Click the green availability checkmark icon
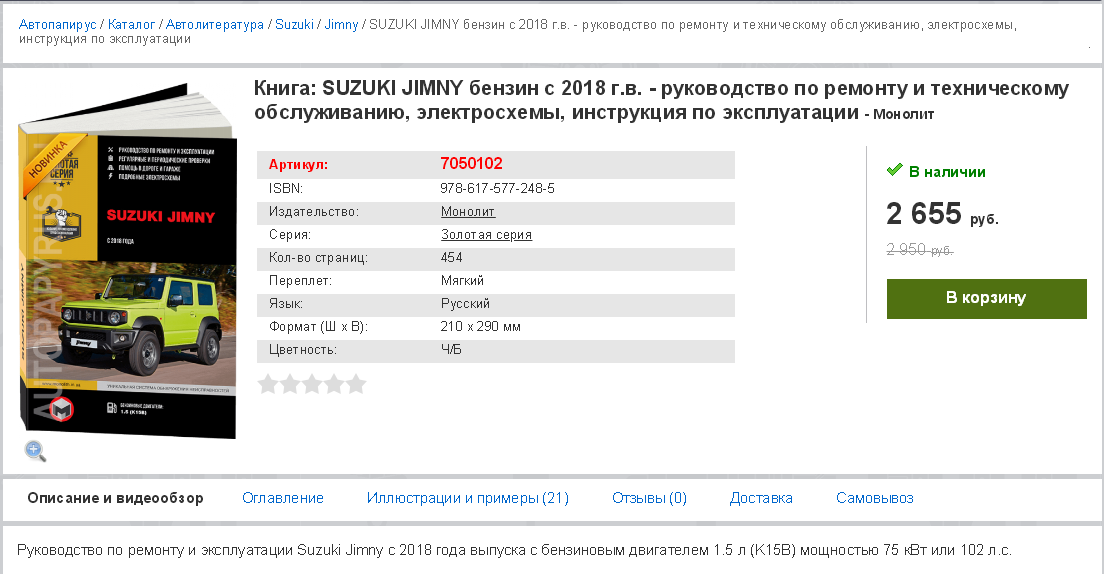This screenshot has width=1104, height=574. [x=894, y=170]
